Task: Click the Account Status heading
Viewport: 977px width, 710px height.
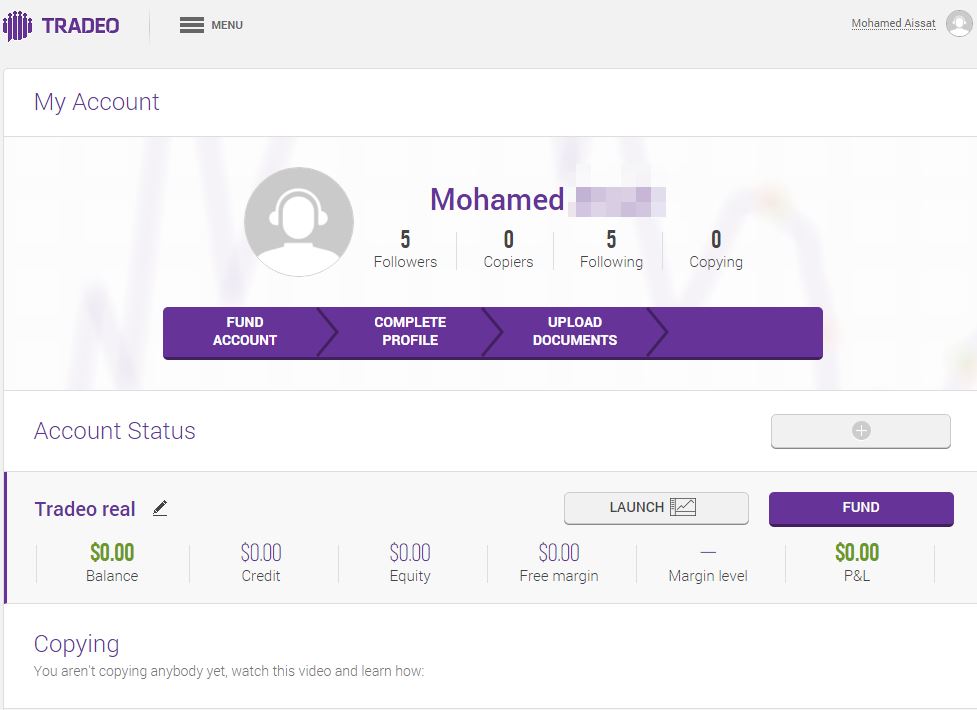Action: [115, 431]
